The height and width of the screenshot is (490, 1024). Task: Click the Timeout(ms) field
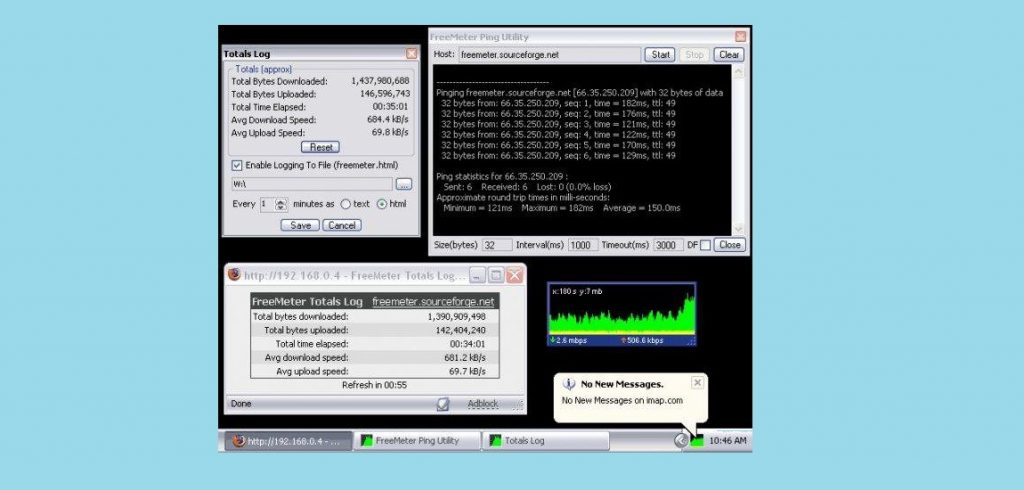pyautogui.click(x=668, y=245)
